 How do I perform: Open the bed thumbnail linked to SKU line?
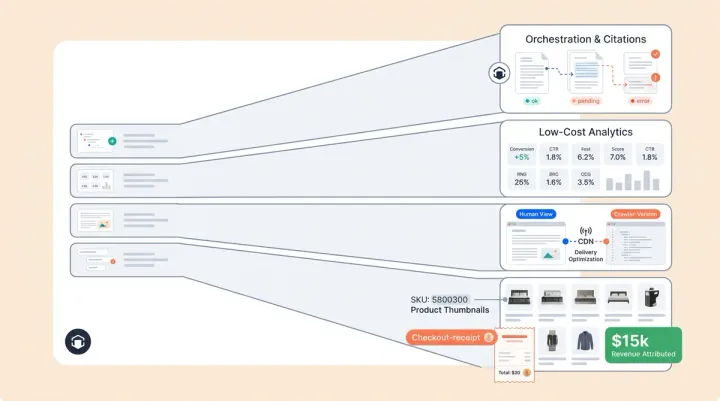point(519,297)
